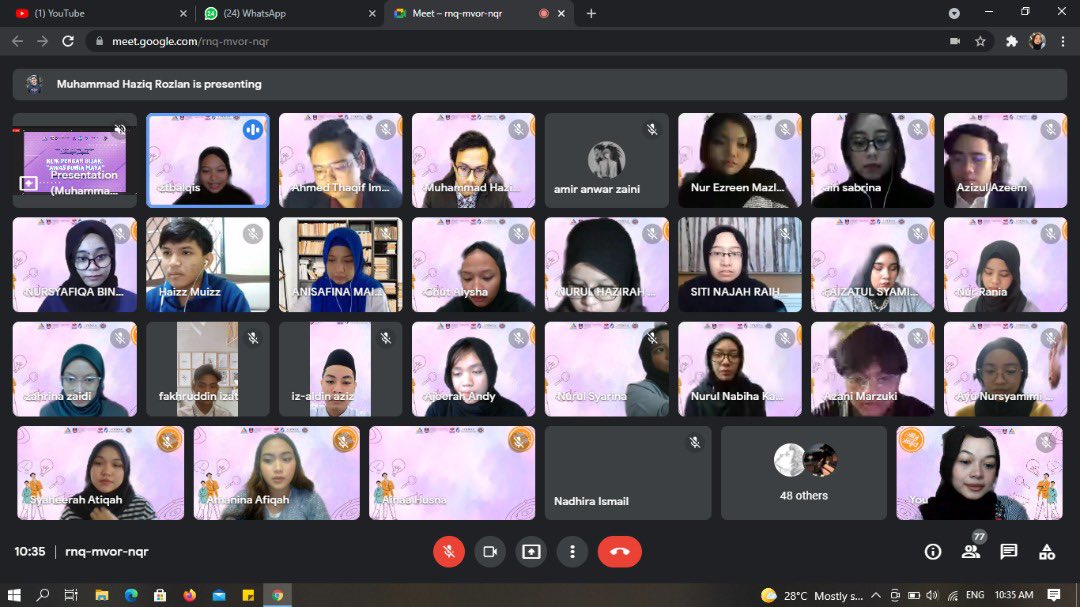Unmute the microphone in Meet controls
This screenshot has width=1080, height=607.
pos(448,551)
